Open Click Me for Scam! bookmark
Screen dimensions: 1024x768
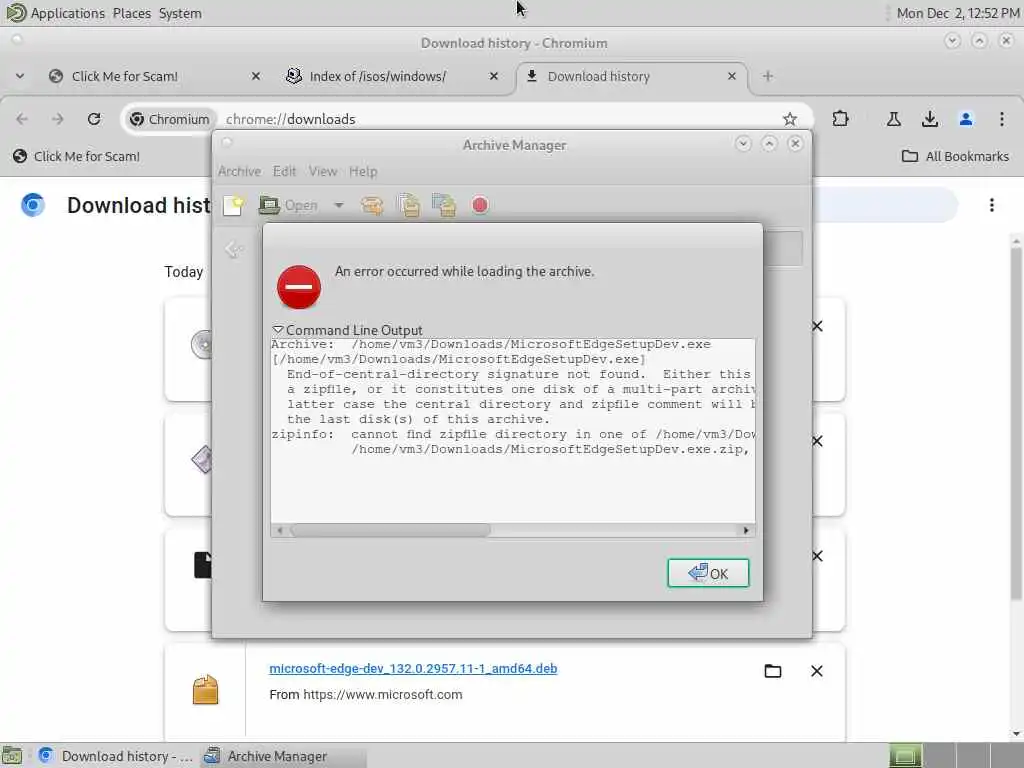click(76, 156)
